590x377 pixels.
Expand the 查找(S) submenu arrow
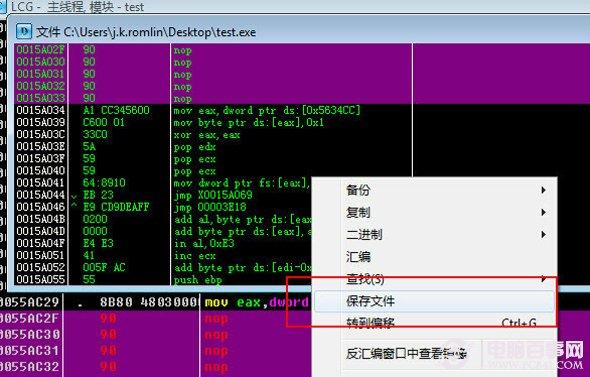pyautogui.click(x=543, y=279)
